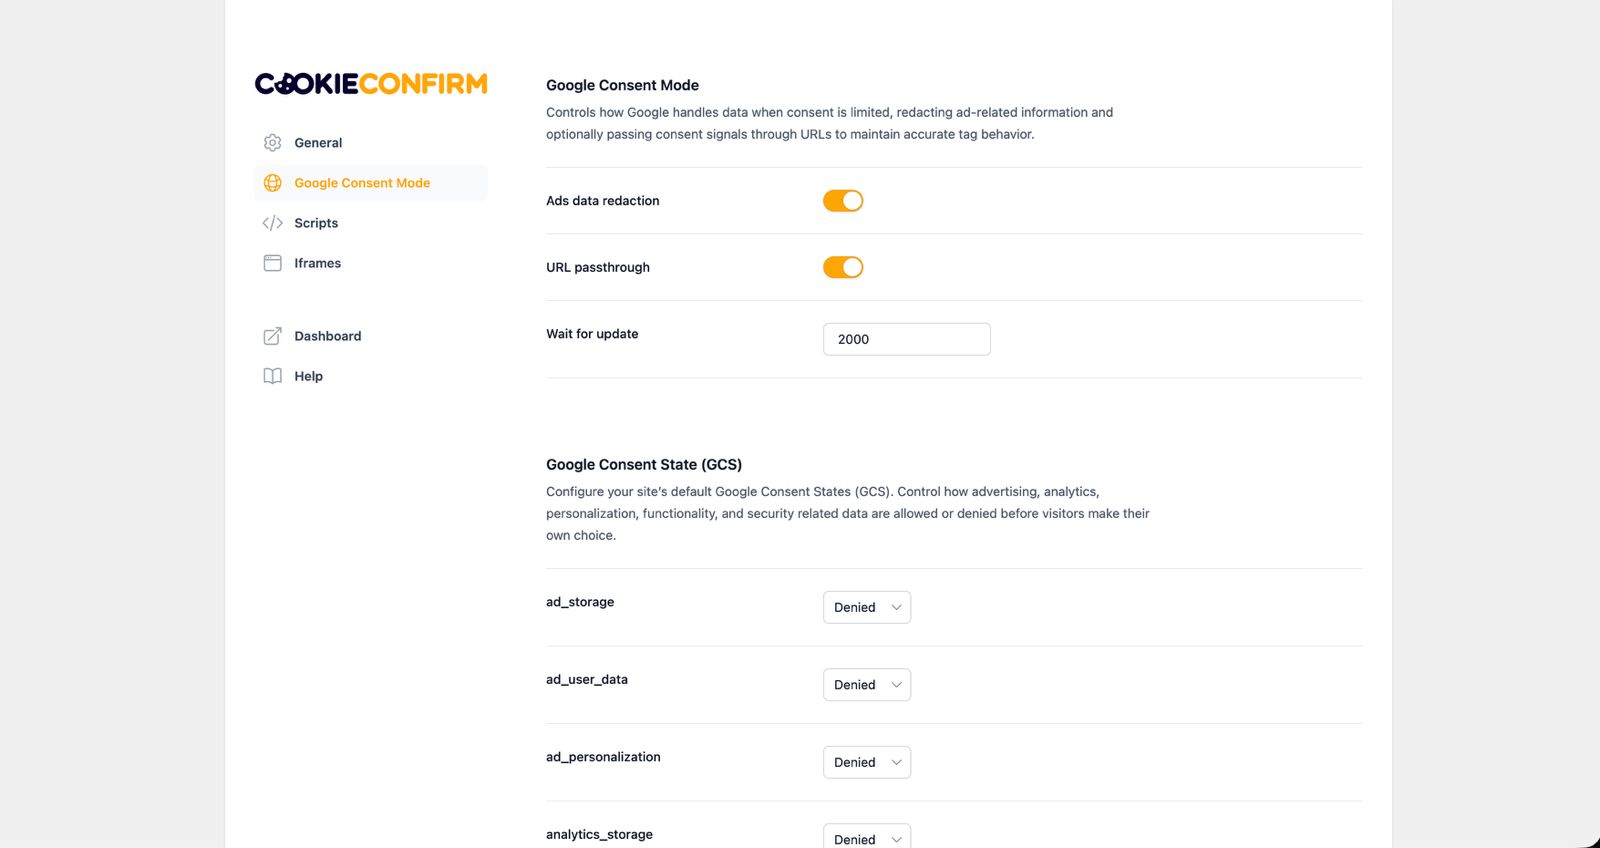
Task: Open the analytics_storage consent dropdown
Action: (866, 838)
